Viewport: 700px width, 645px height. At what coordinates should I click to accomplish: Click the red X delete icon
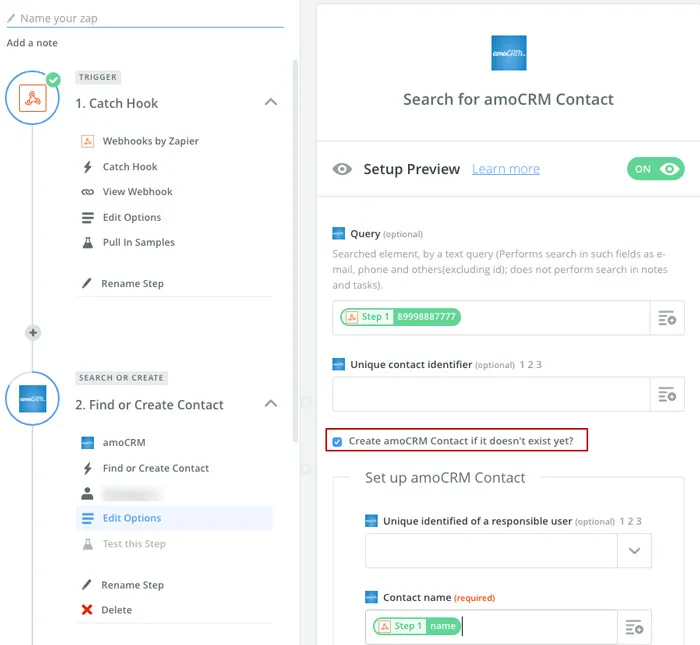pos(87,610)
